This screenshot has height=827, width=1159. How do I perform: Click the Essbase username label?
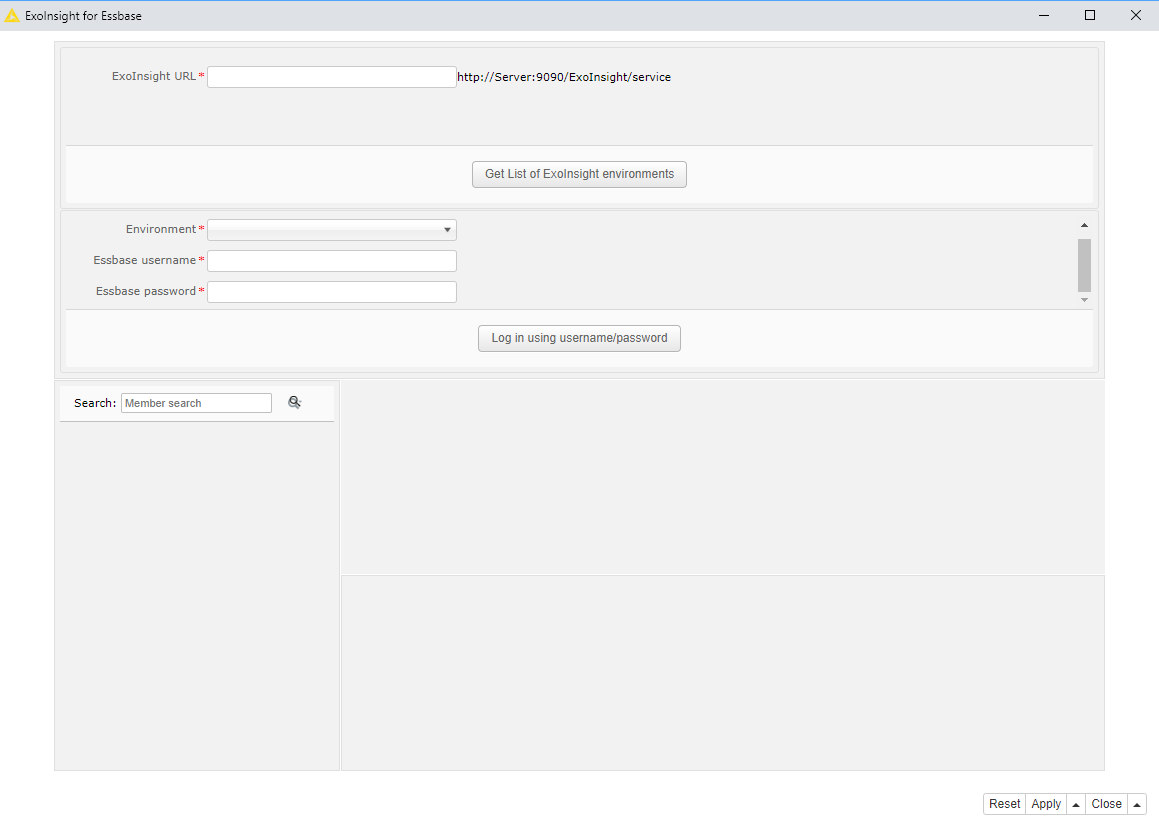click(144, 260)
